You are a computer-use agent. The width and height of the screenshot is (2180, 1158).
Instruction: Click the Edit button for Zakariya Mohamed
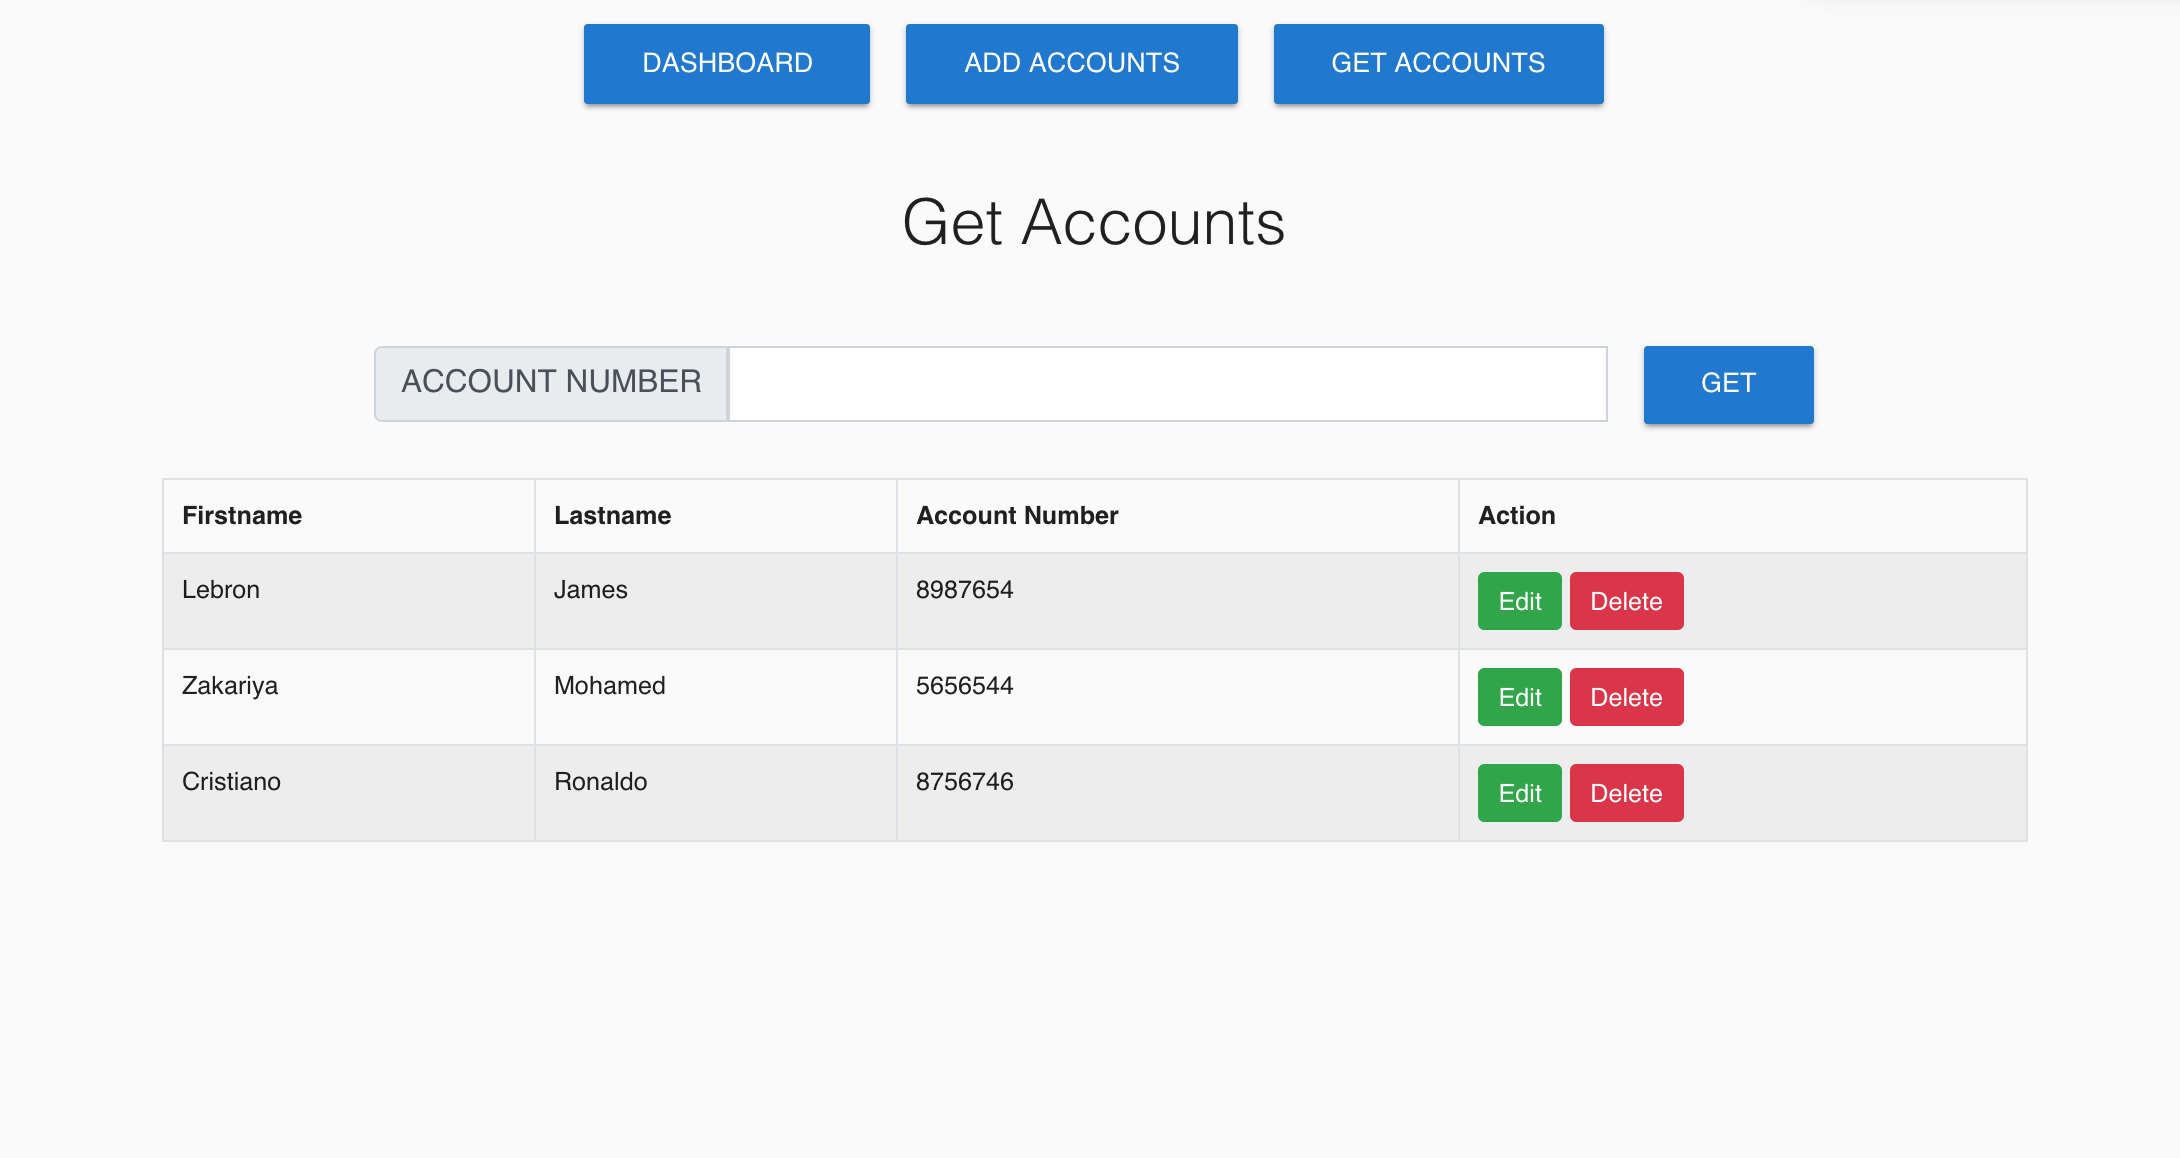click(x=1518, y=695)
